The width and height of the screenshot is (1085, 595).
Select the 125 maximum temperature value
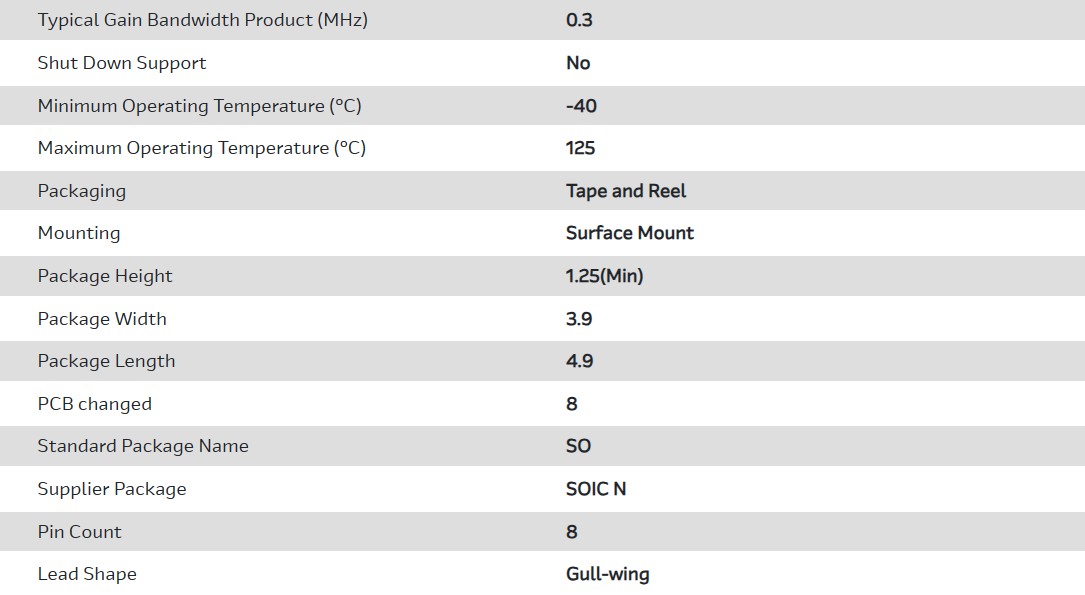pos(580,148)
